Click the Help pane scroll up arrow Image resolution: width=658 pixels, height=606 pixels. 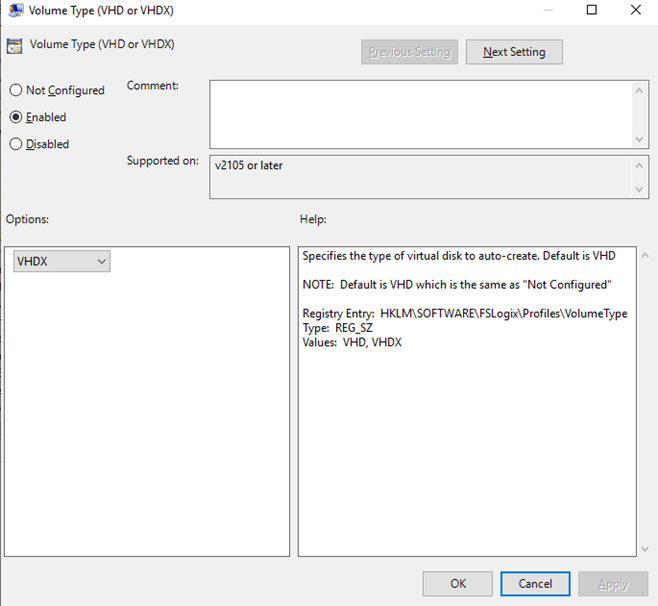coord(643,256)
